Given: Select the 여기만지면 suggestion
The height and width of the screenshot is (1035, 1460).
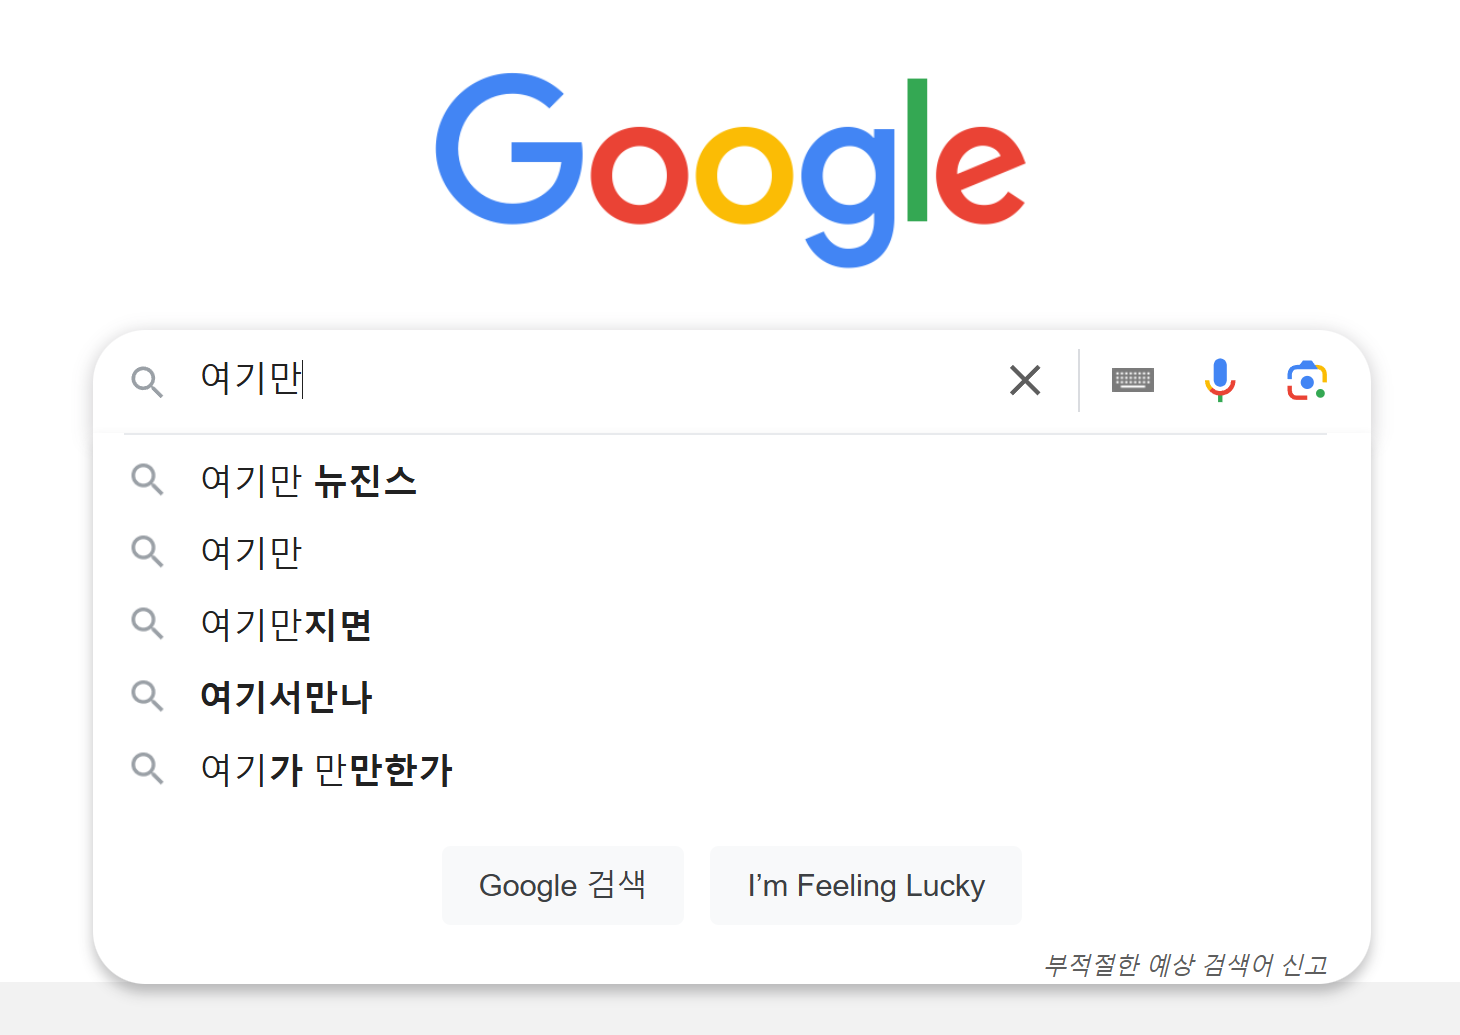Looking at the screenshot, I should [286, 625].
